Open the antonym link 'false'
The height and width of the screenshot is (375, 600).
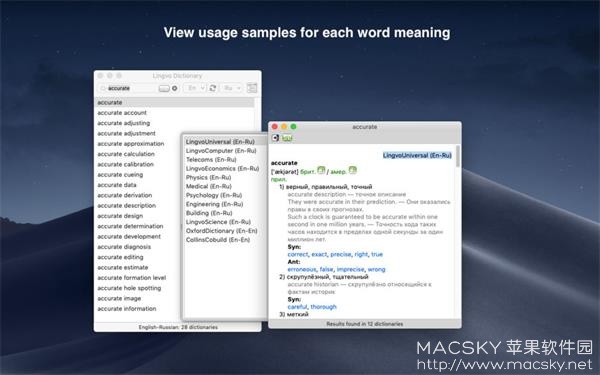coord(326,269)
